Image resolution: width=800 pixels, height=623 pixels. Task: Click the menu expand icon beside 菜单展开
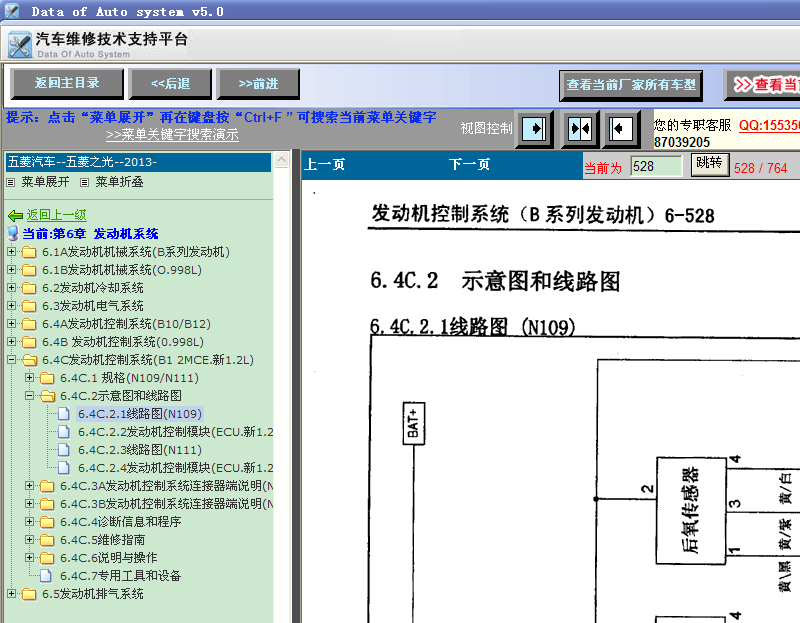pyautogui.click(x=11, y=182)
